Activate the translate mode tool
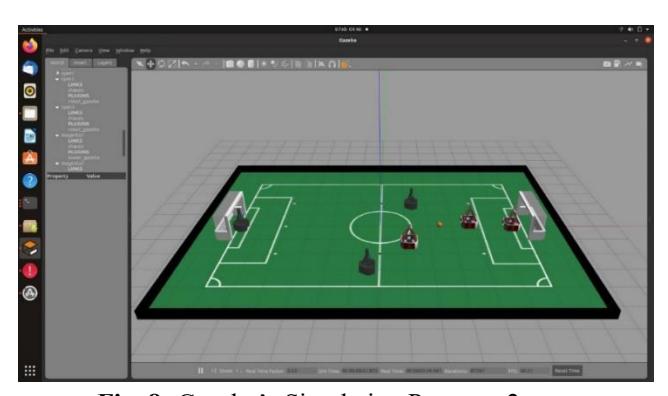This screenshot has width=668, height=396. pos(150,64)
